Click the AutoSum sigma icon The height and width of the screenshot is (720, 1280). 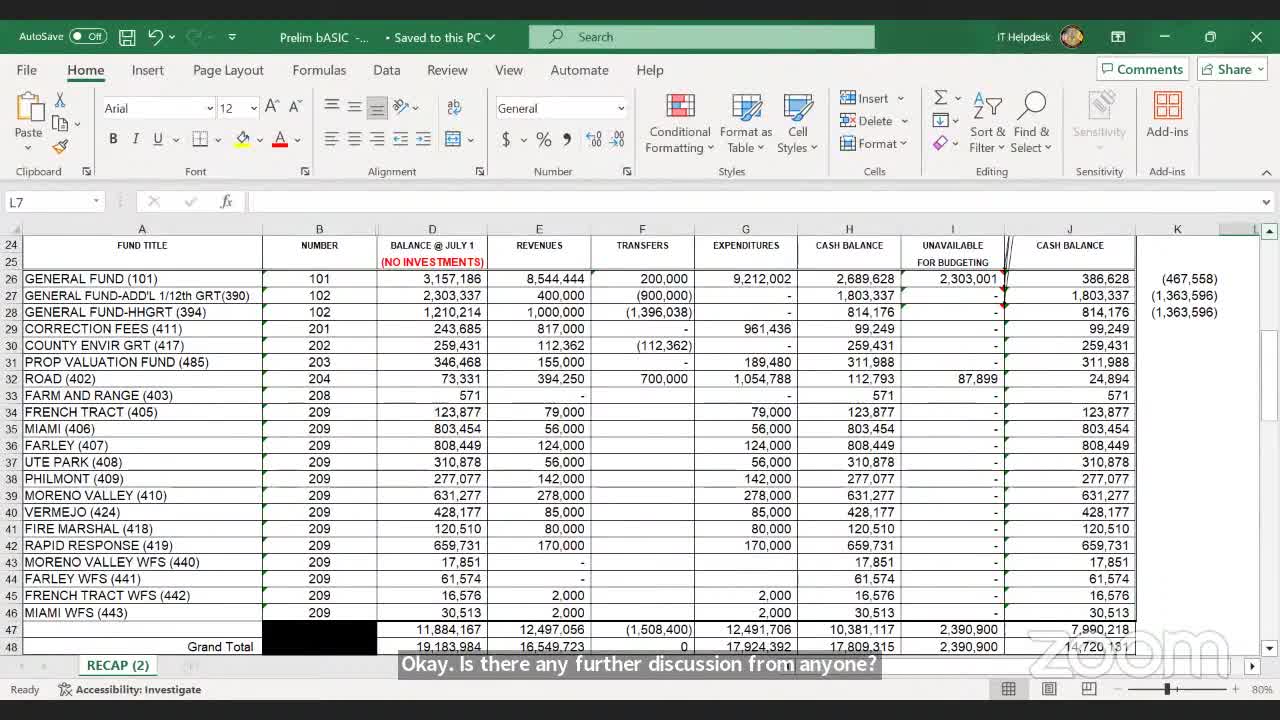[940, 98]
